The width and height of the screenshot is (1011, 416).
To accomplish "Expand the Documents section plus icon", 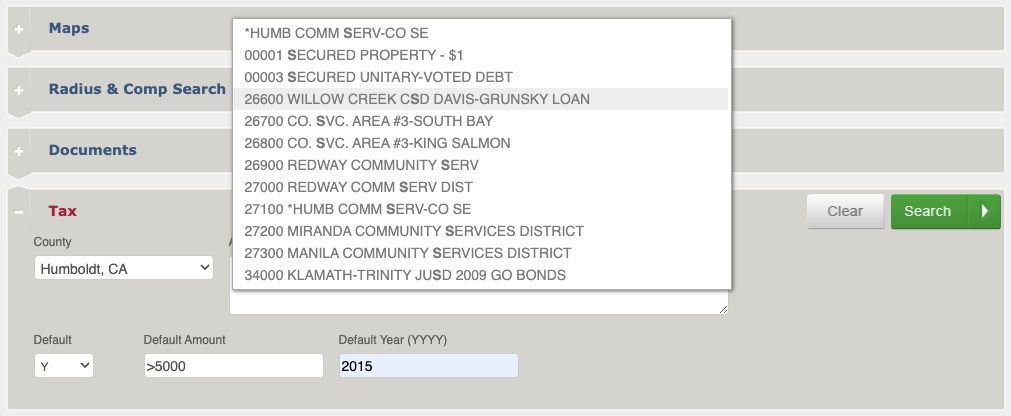I will click(19, 151).
